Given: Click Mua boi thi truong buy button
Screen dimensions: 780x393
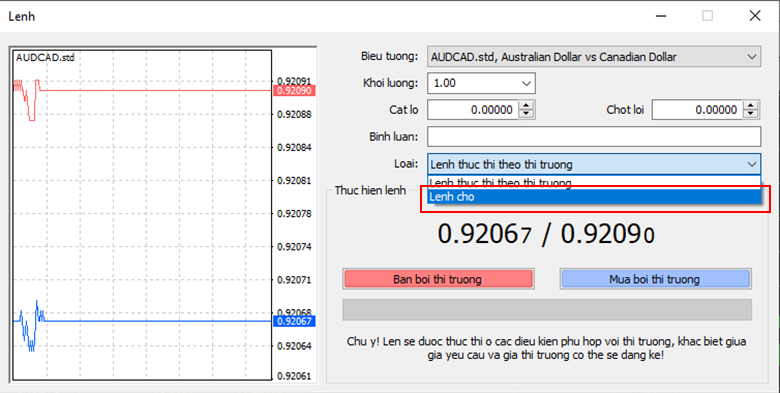Looking at the screenshot, I should [655, 279].
